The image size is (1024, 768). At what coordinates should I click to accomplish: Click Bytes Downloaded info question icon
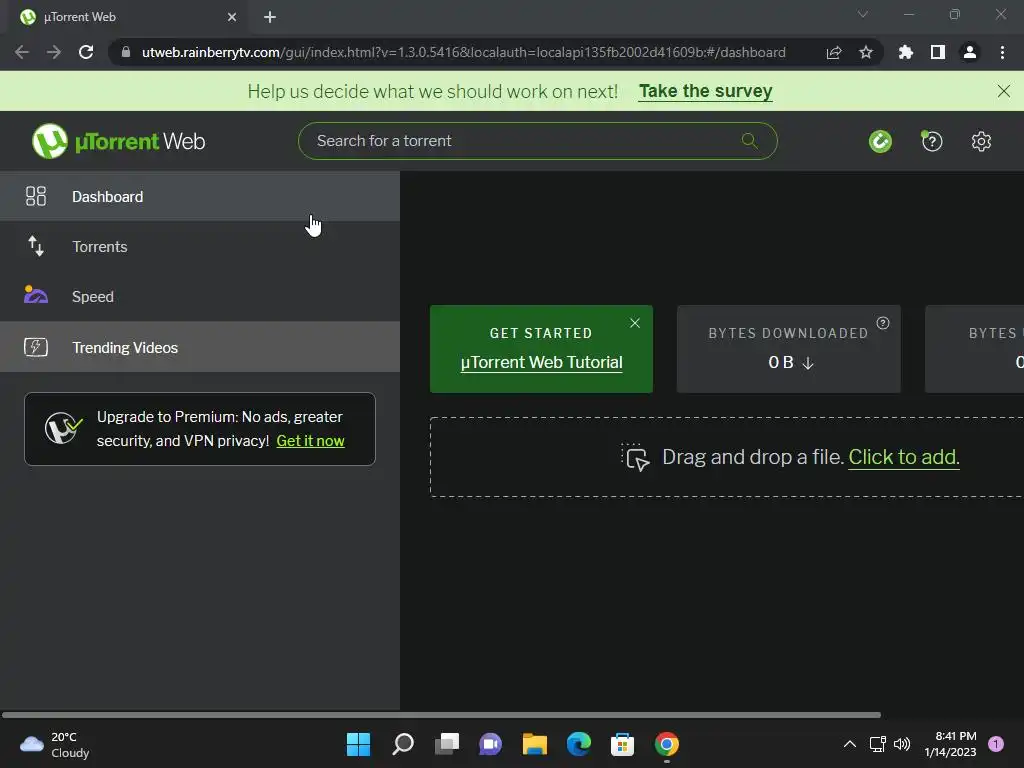pos(883,323)
